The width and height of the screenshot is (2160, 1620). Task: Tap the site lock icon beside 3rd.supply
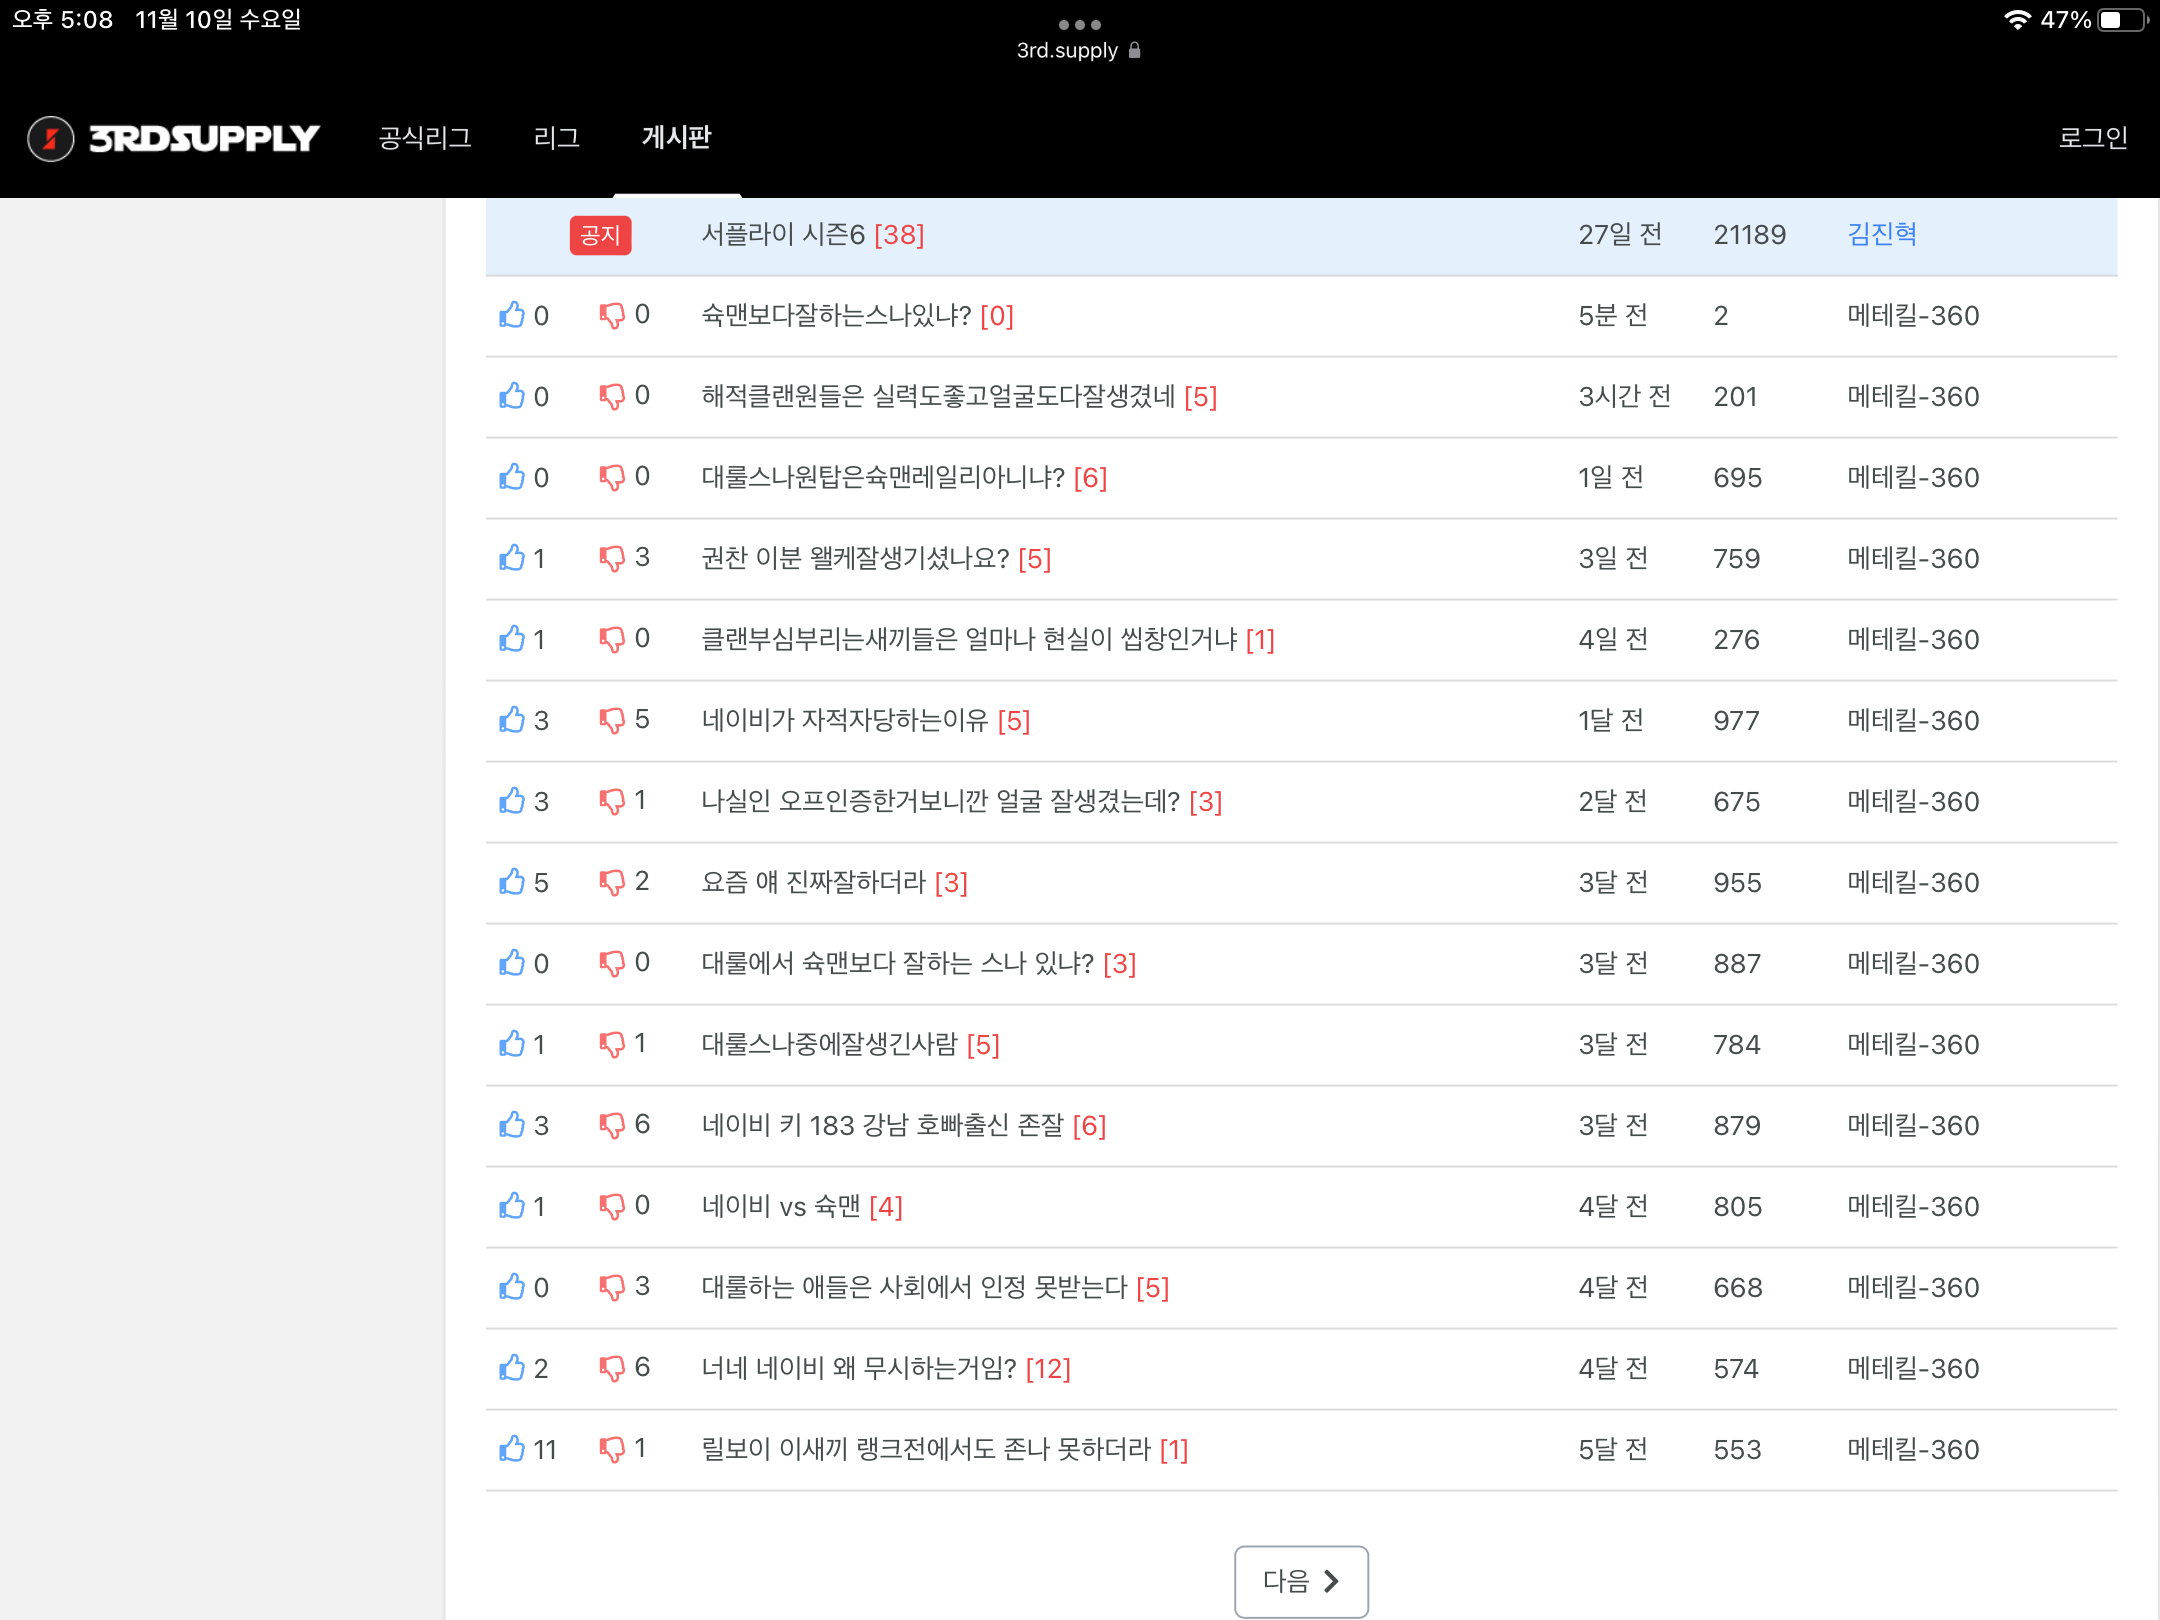point(1135,50)
